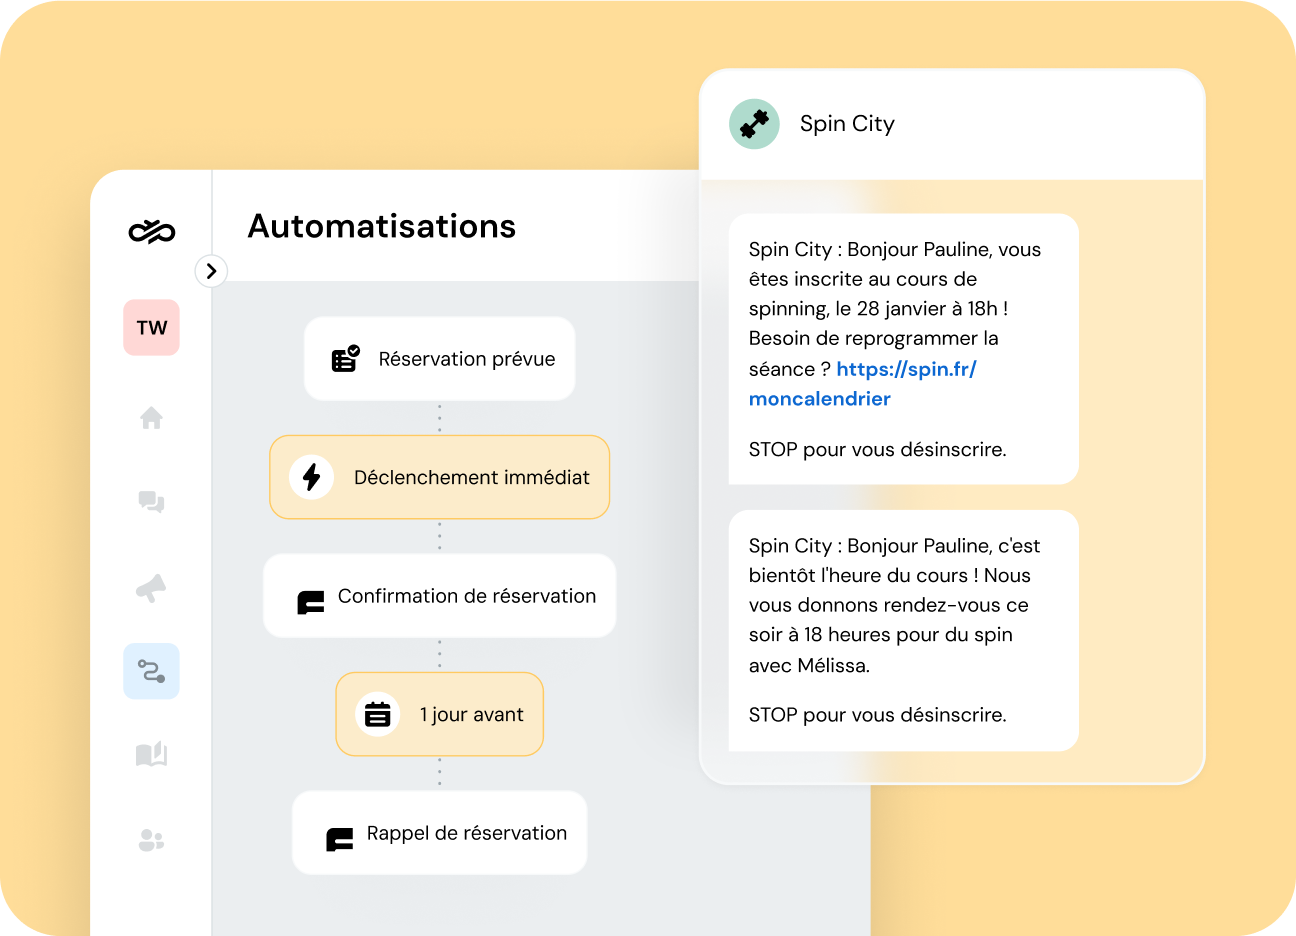Image resolution: width=1296 pixels, height=936 pixels.
Task: Click the infinity logo in the sidebar
Action: click(x=152, y=232)
